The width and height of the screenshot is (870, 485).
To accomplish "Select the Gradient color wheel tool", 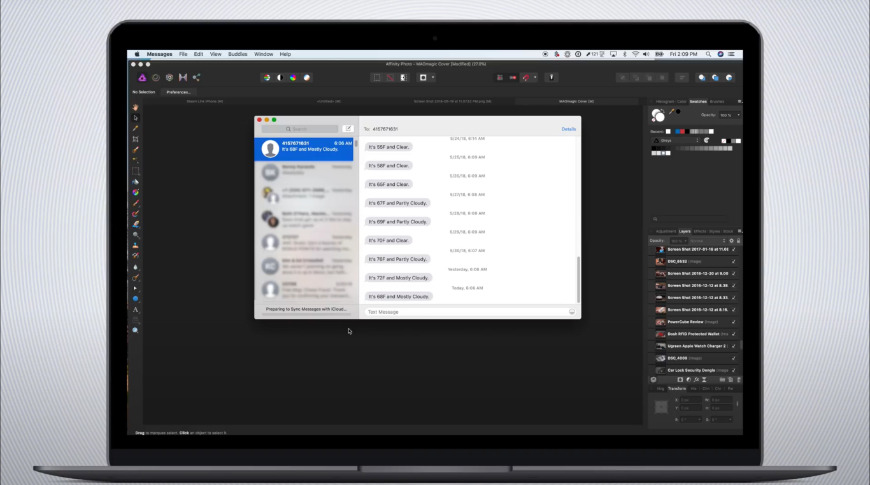I will 135,192.
